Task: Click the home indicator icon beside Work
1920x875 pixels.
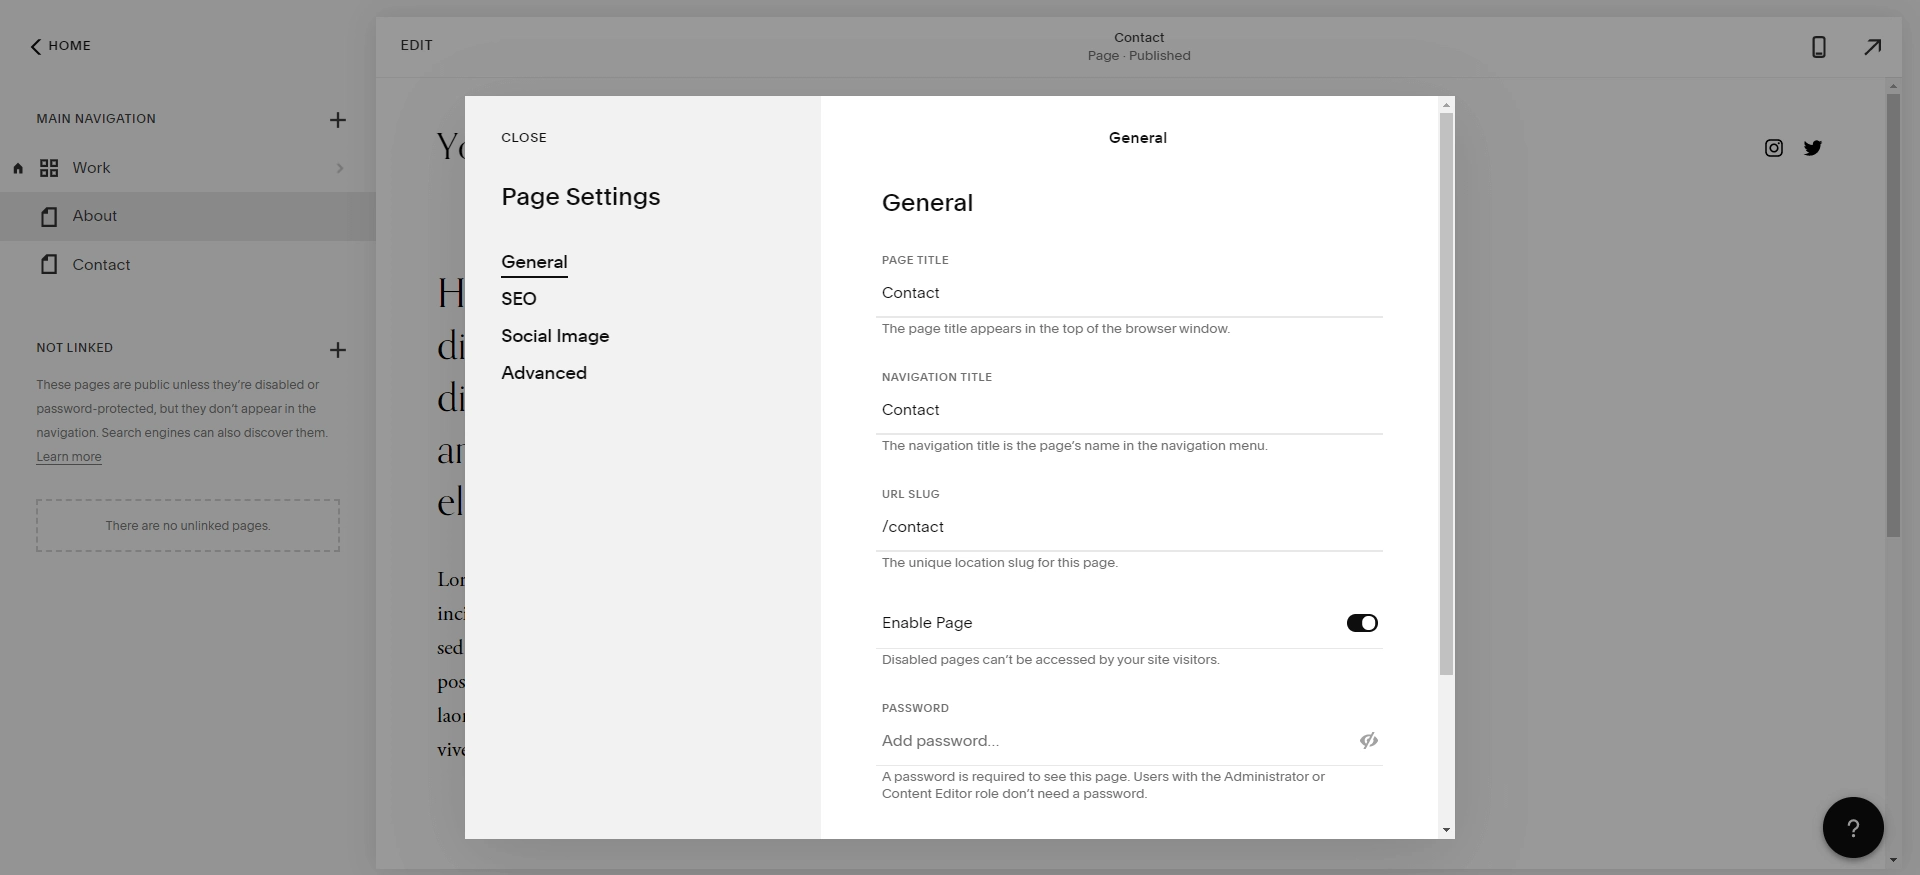Action: pos(18,168)
